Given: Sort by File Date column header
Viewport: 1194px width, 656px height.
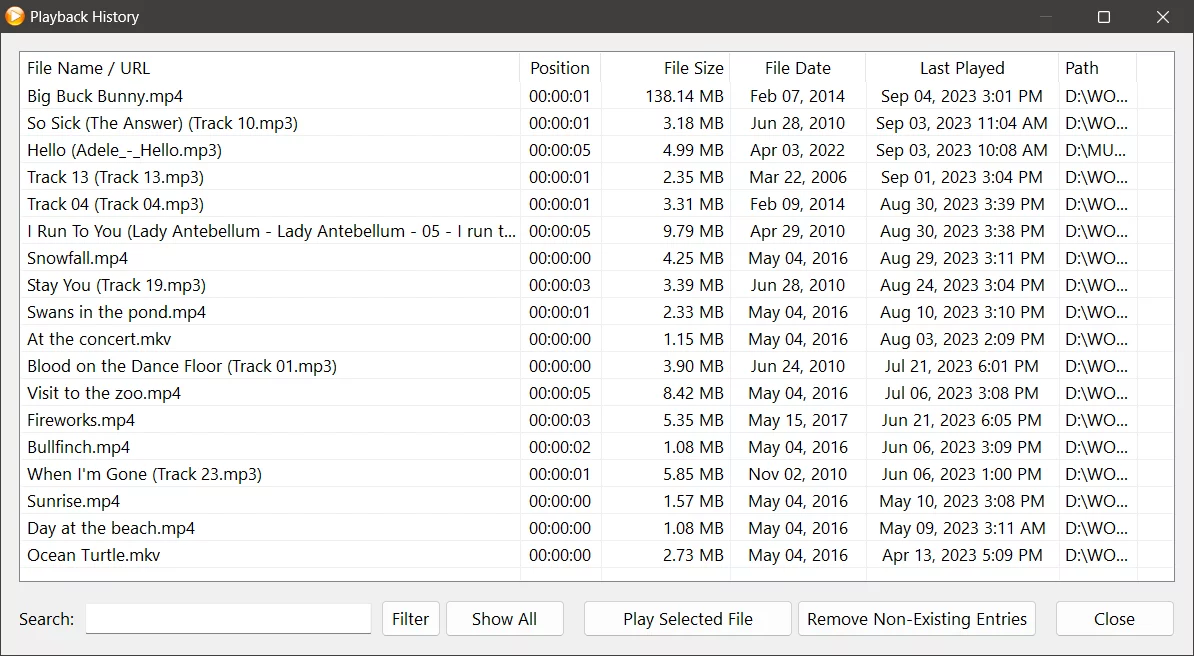Looking at the screenshot, I should (798, 68).
